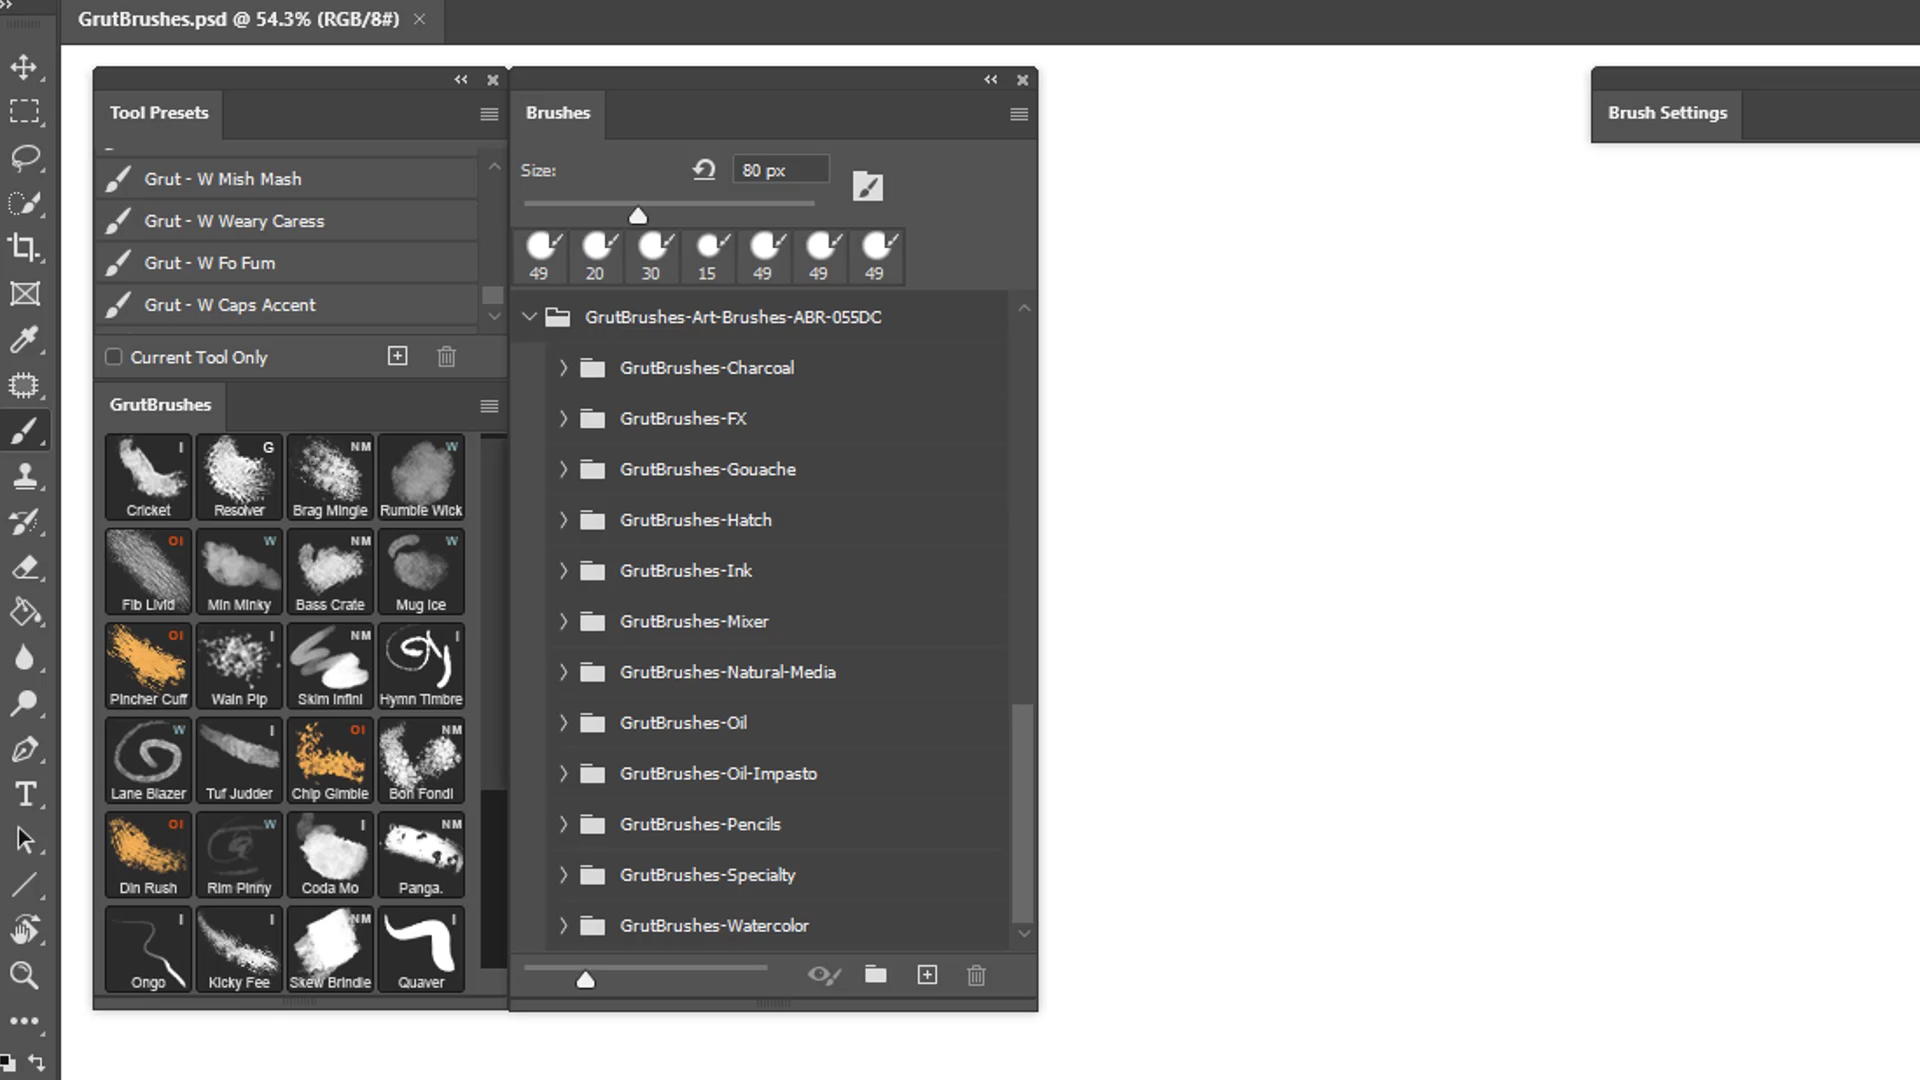
Task: Expand the GrutBrushes-Watercolor folder
Action: (x=563, y=926)
